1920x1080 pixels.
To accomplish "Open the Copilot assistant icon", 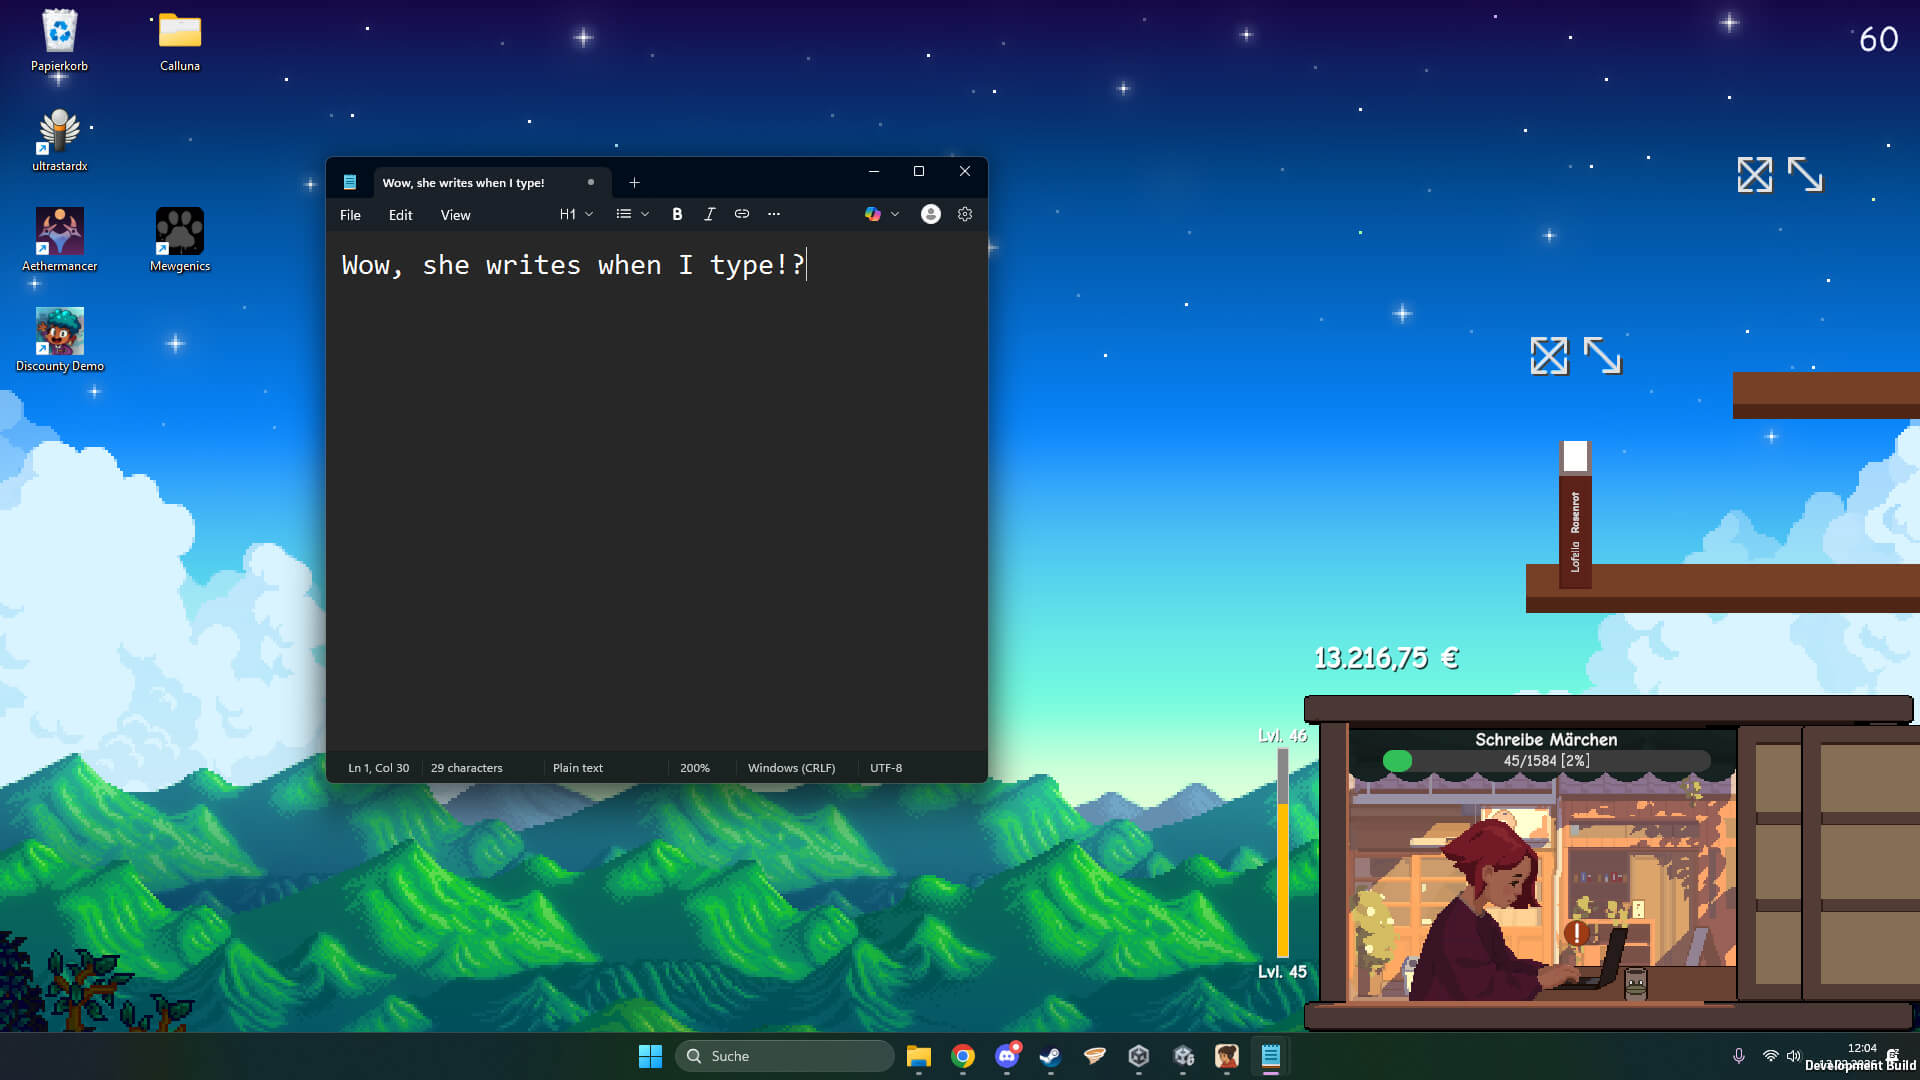I will (x=872, y=214).
